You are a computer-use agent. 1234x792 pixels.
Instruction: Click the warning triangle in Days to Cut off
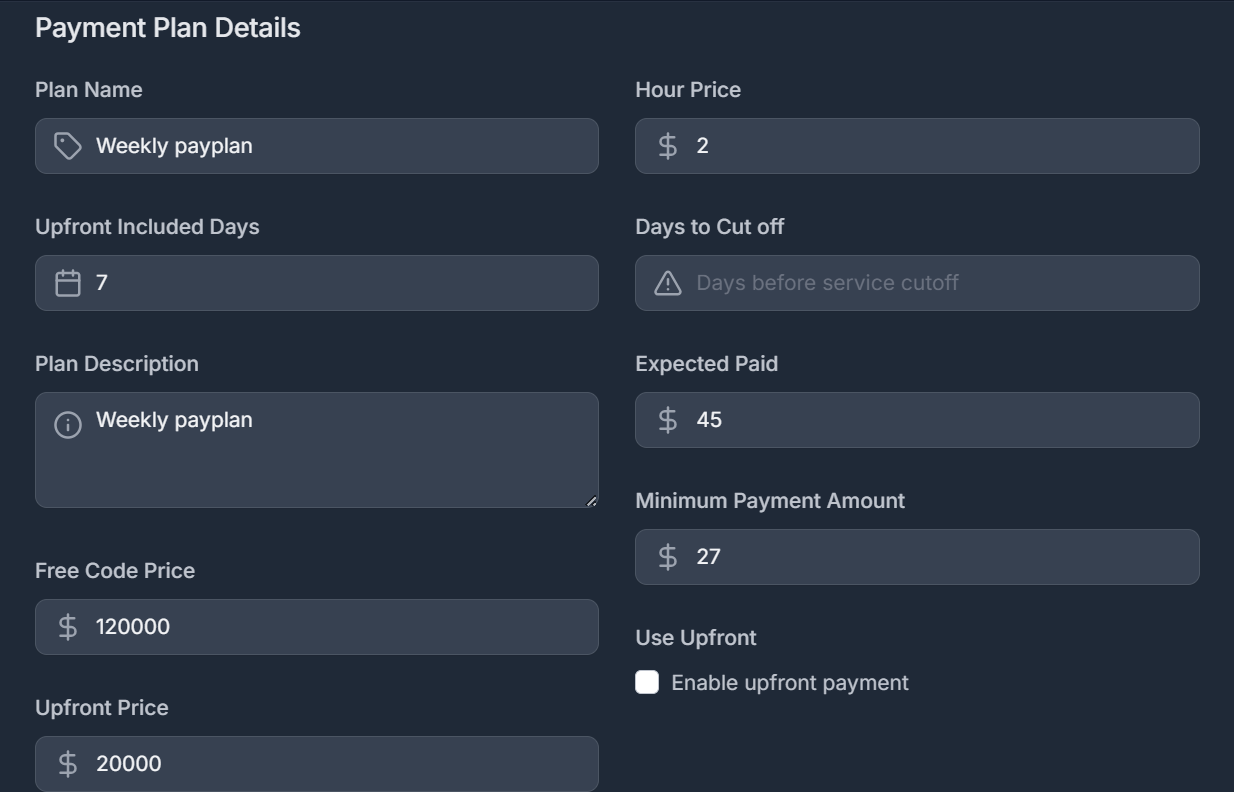coord(667,283)
